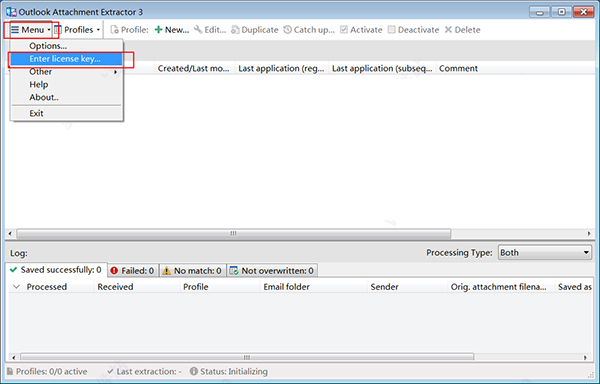Click log pane scroll left arrow
The height and width of the screenshot is (384, 600).
[x=14, y=358]
